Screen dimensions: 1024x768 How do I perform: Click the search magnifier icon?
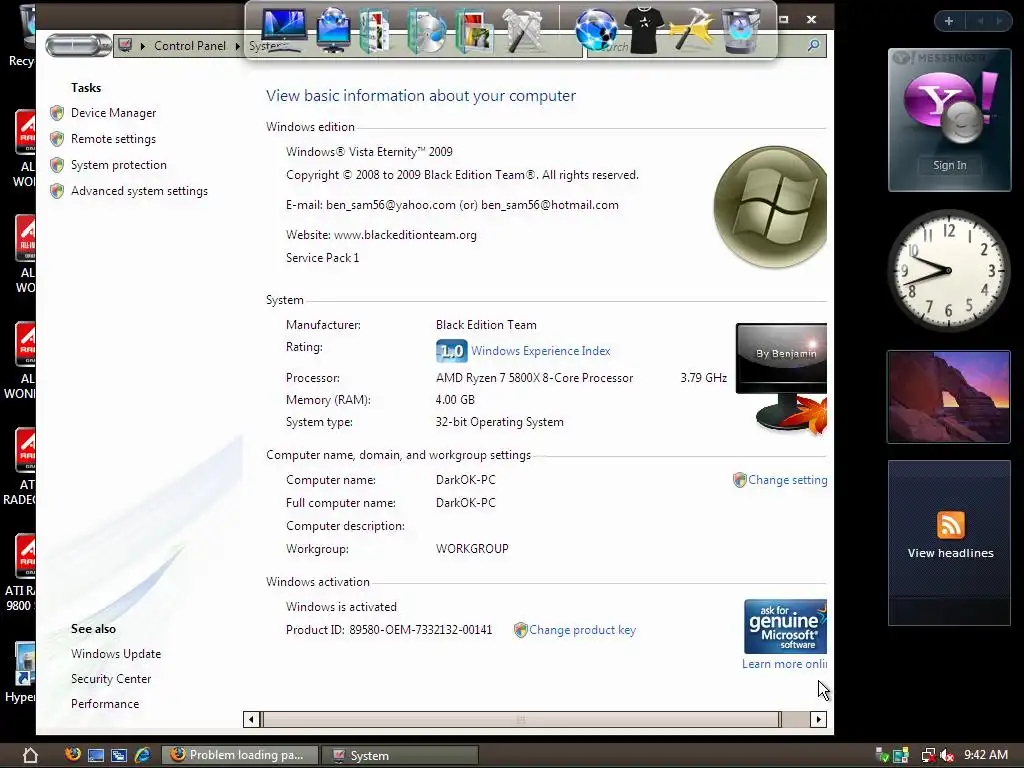[813, 46]
